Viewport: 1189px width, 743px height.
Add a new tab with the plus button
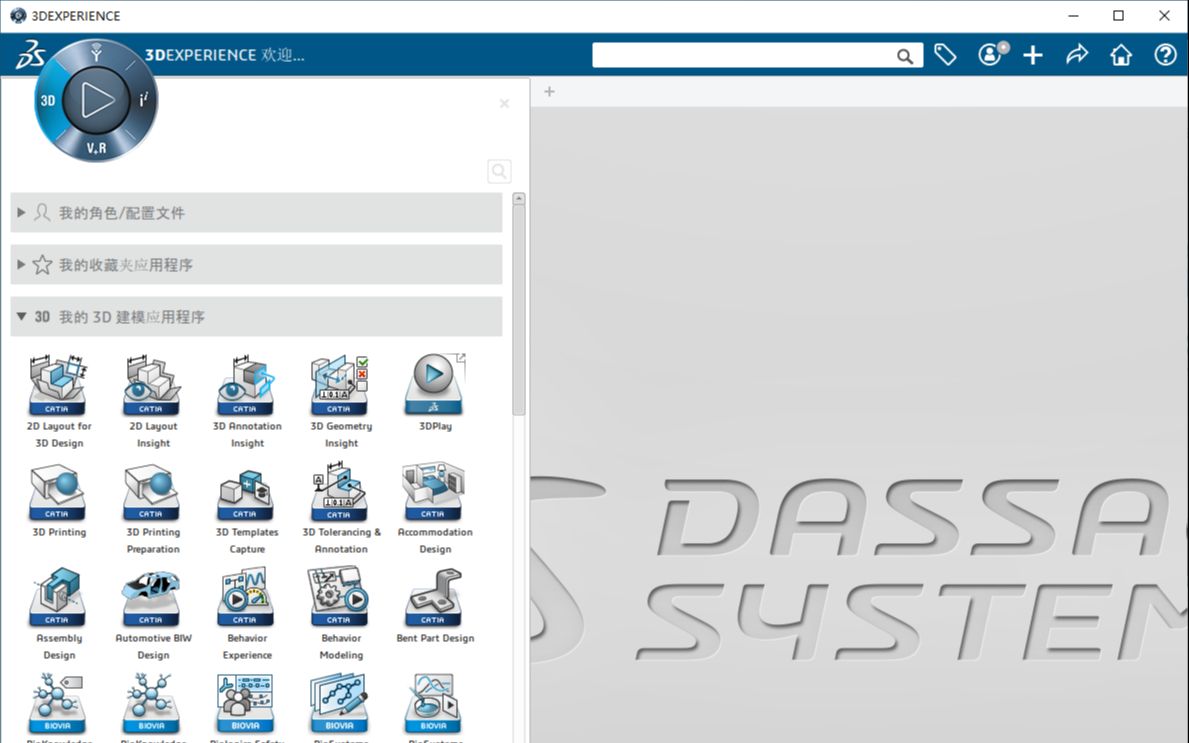(550, 92)
